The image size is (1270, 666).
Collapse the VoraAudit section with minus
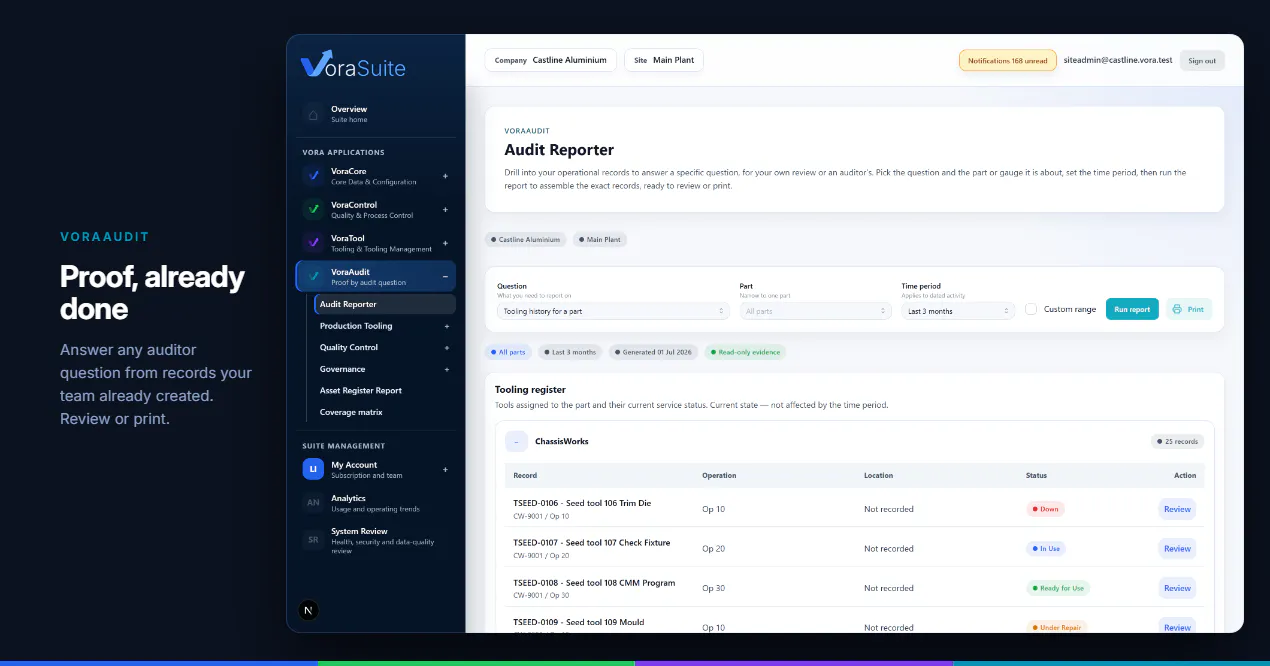point(445,276)
